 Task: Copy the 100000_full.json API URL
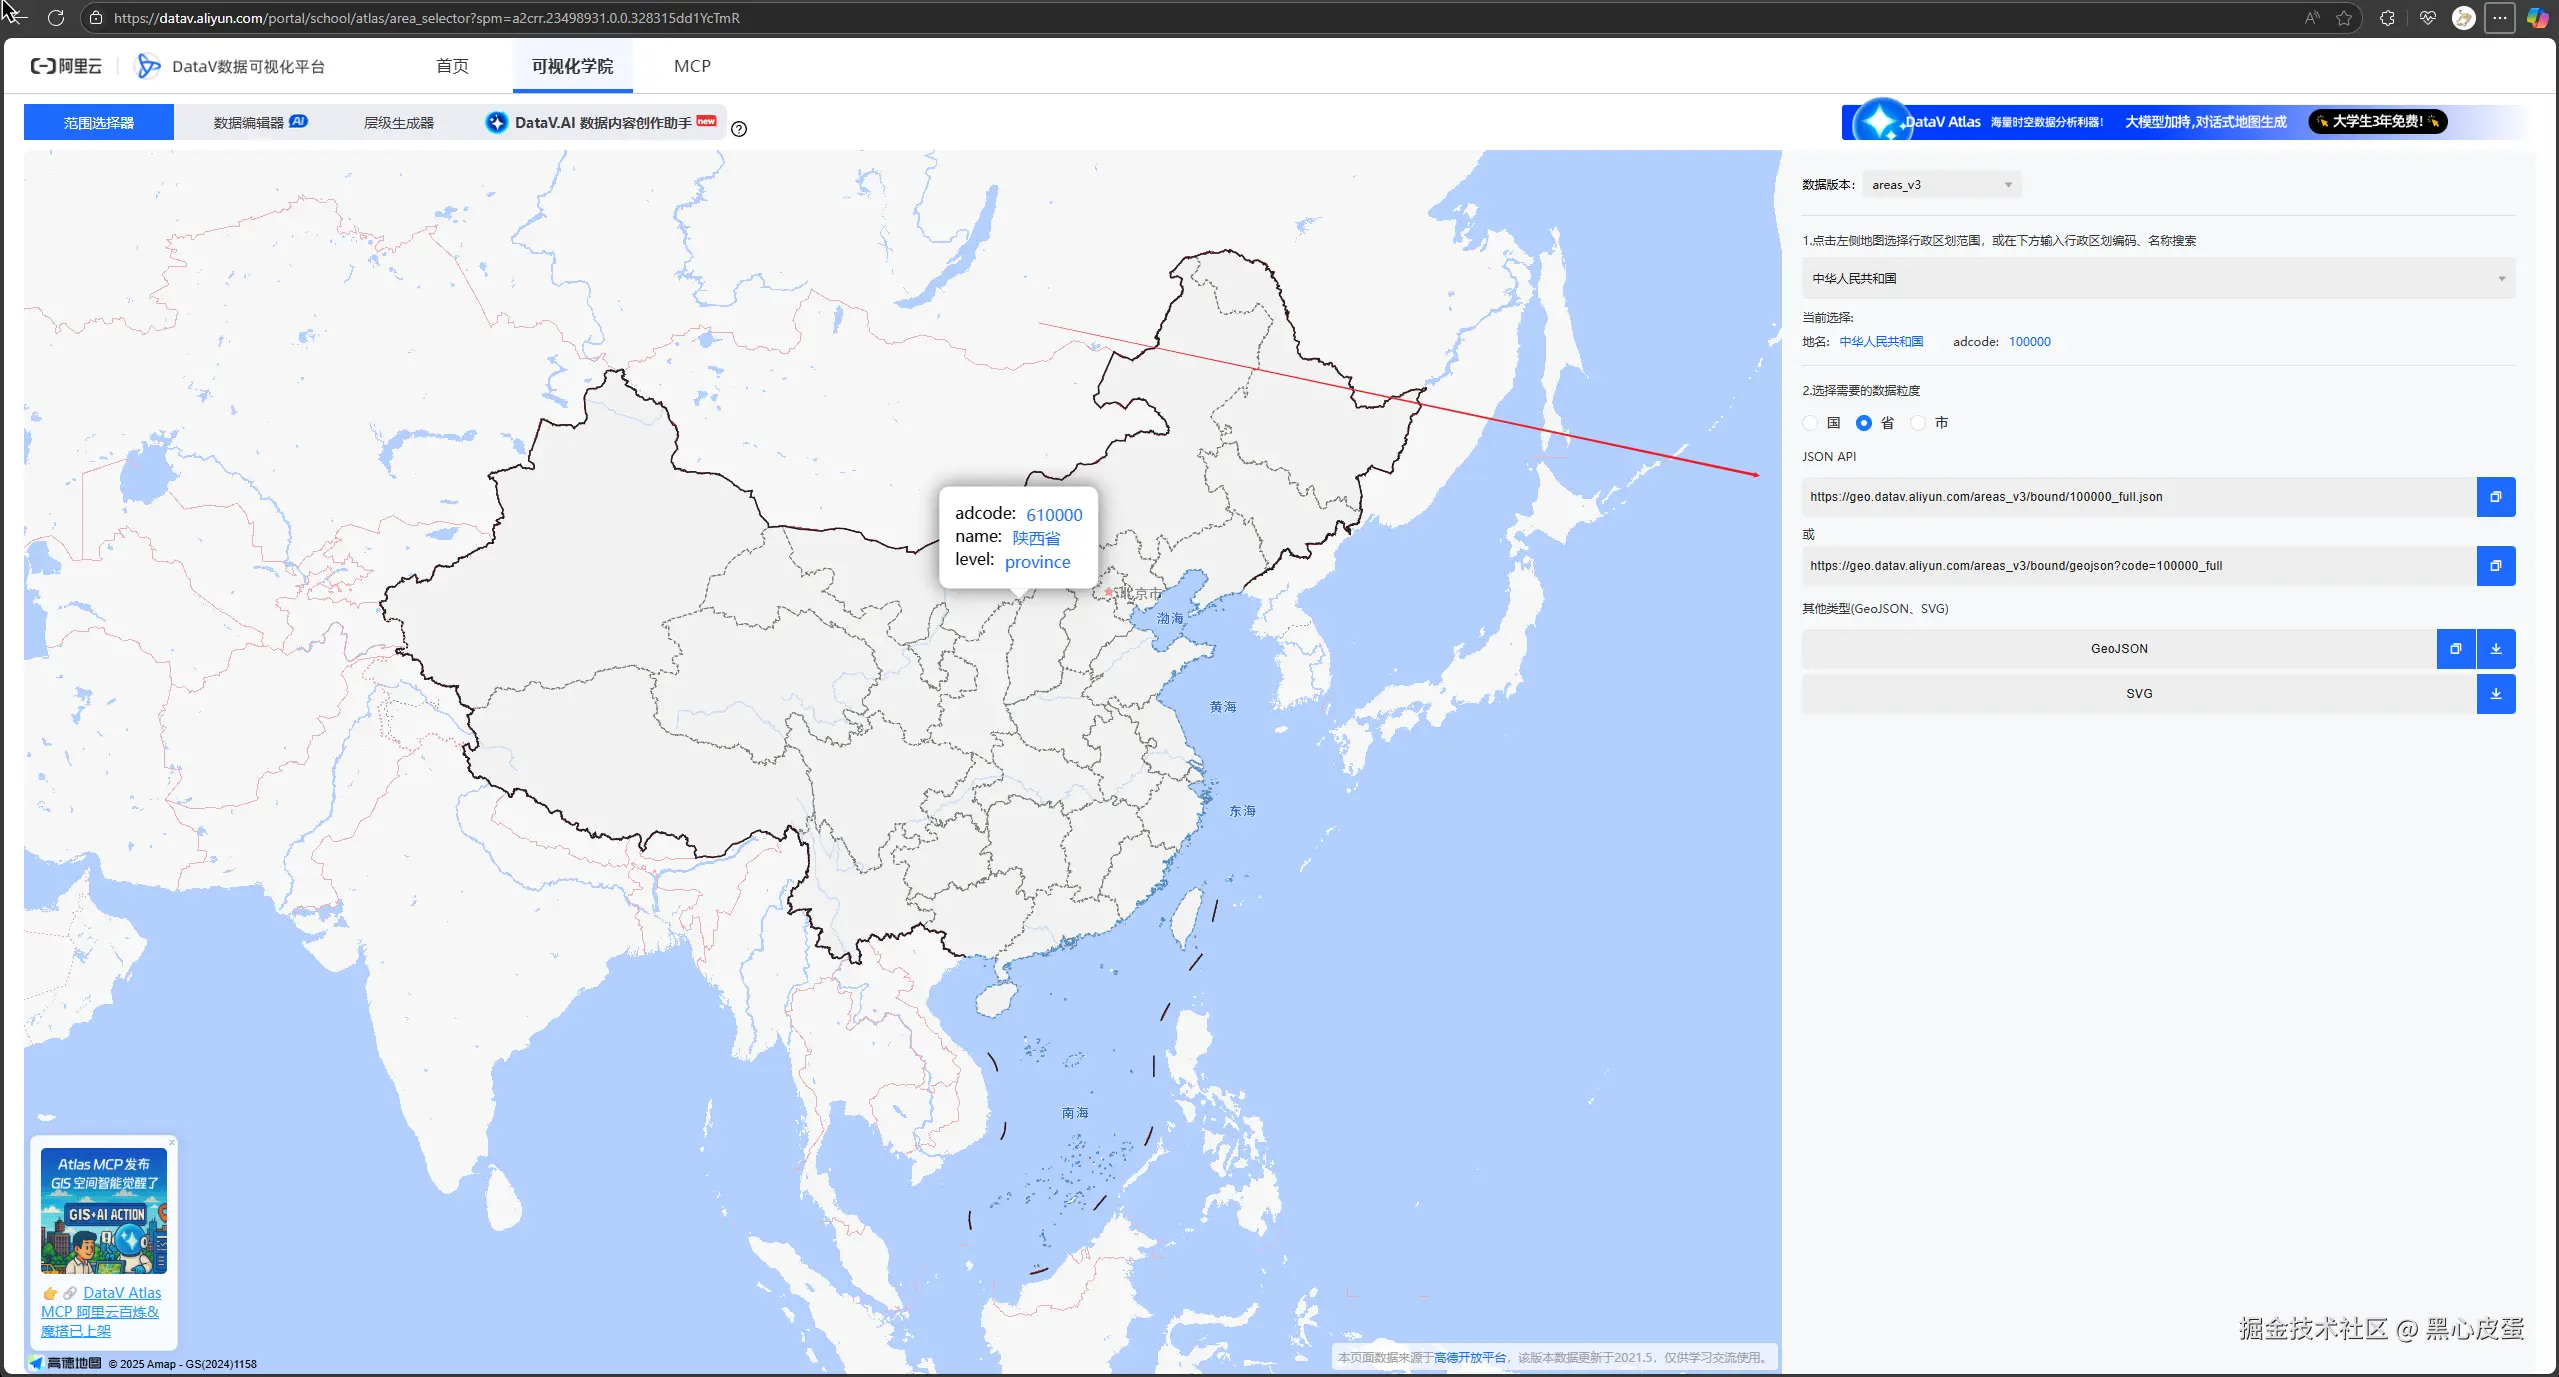(2495, 497)
